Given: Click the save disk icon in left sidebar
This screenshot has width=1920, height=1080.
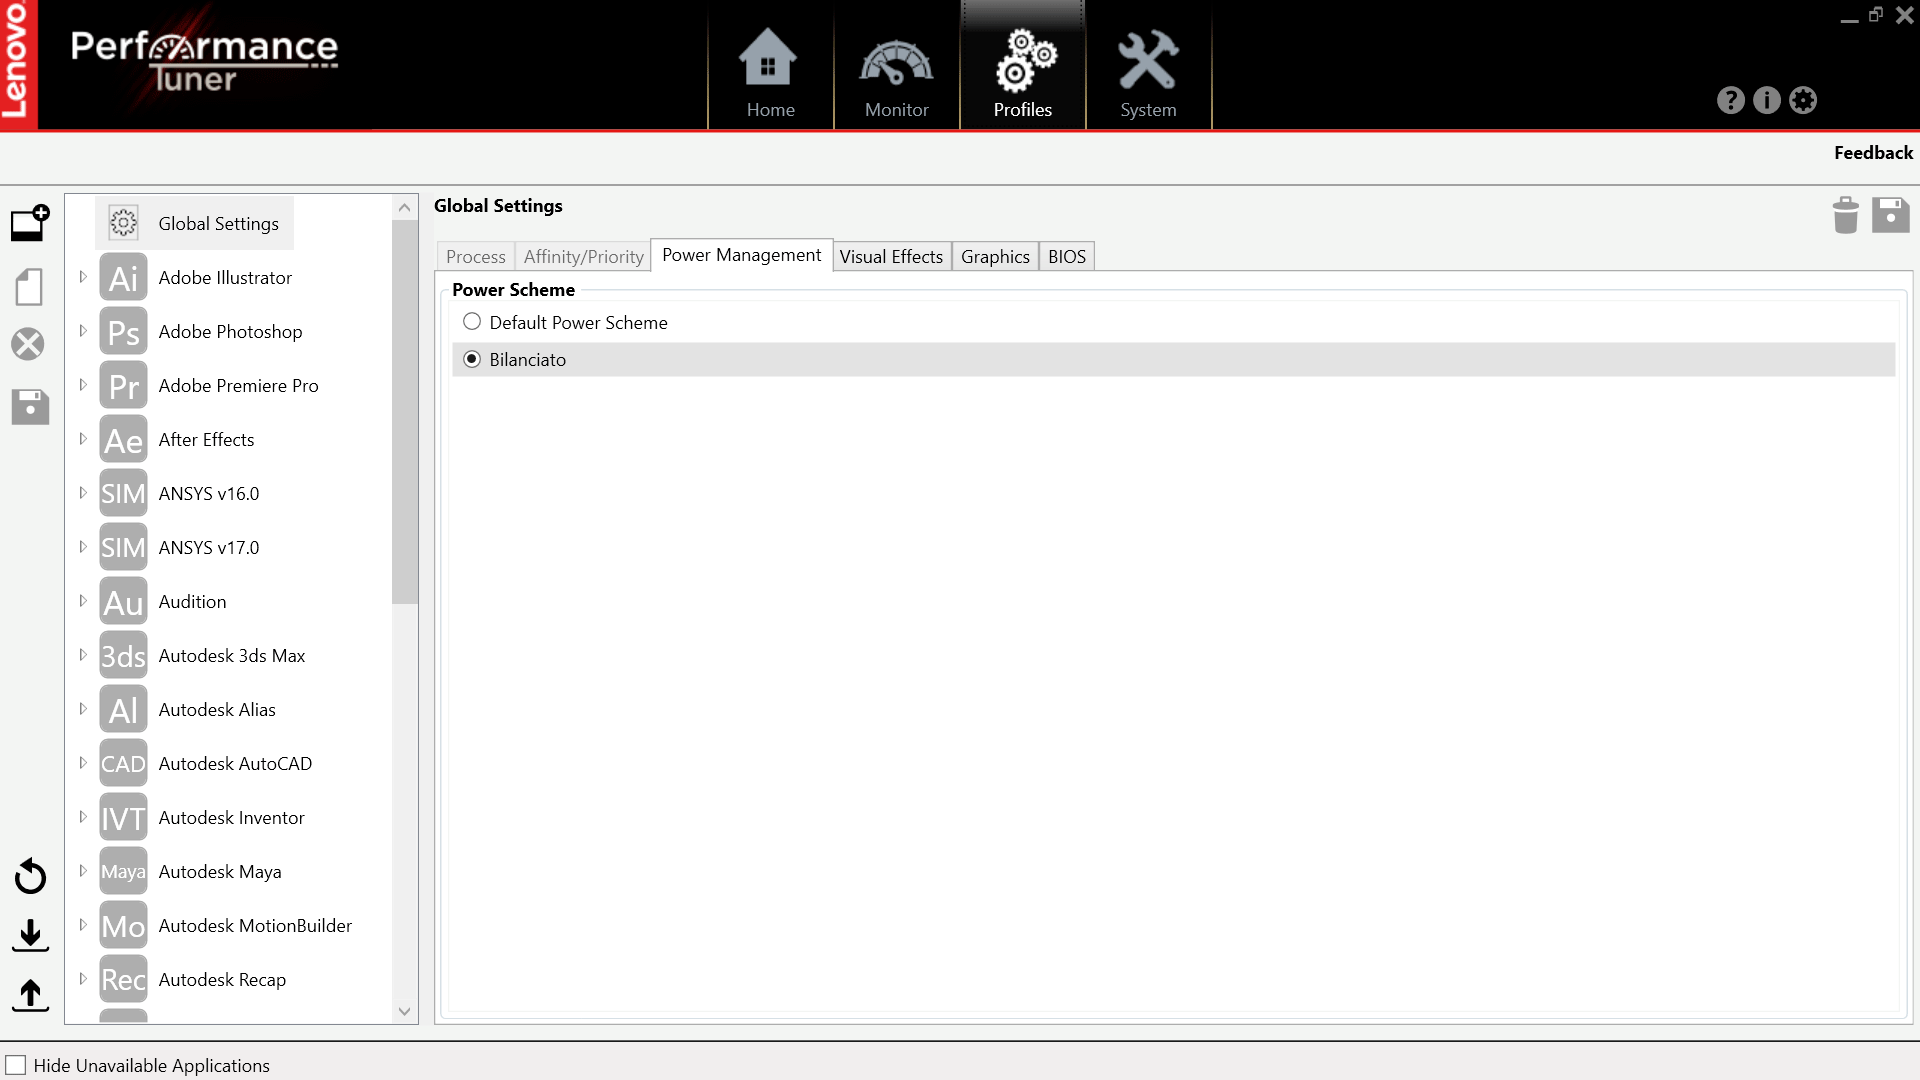Looking at the screenshot, I should [x=30, y=407].
